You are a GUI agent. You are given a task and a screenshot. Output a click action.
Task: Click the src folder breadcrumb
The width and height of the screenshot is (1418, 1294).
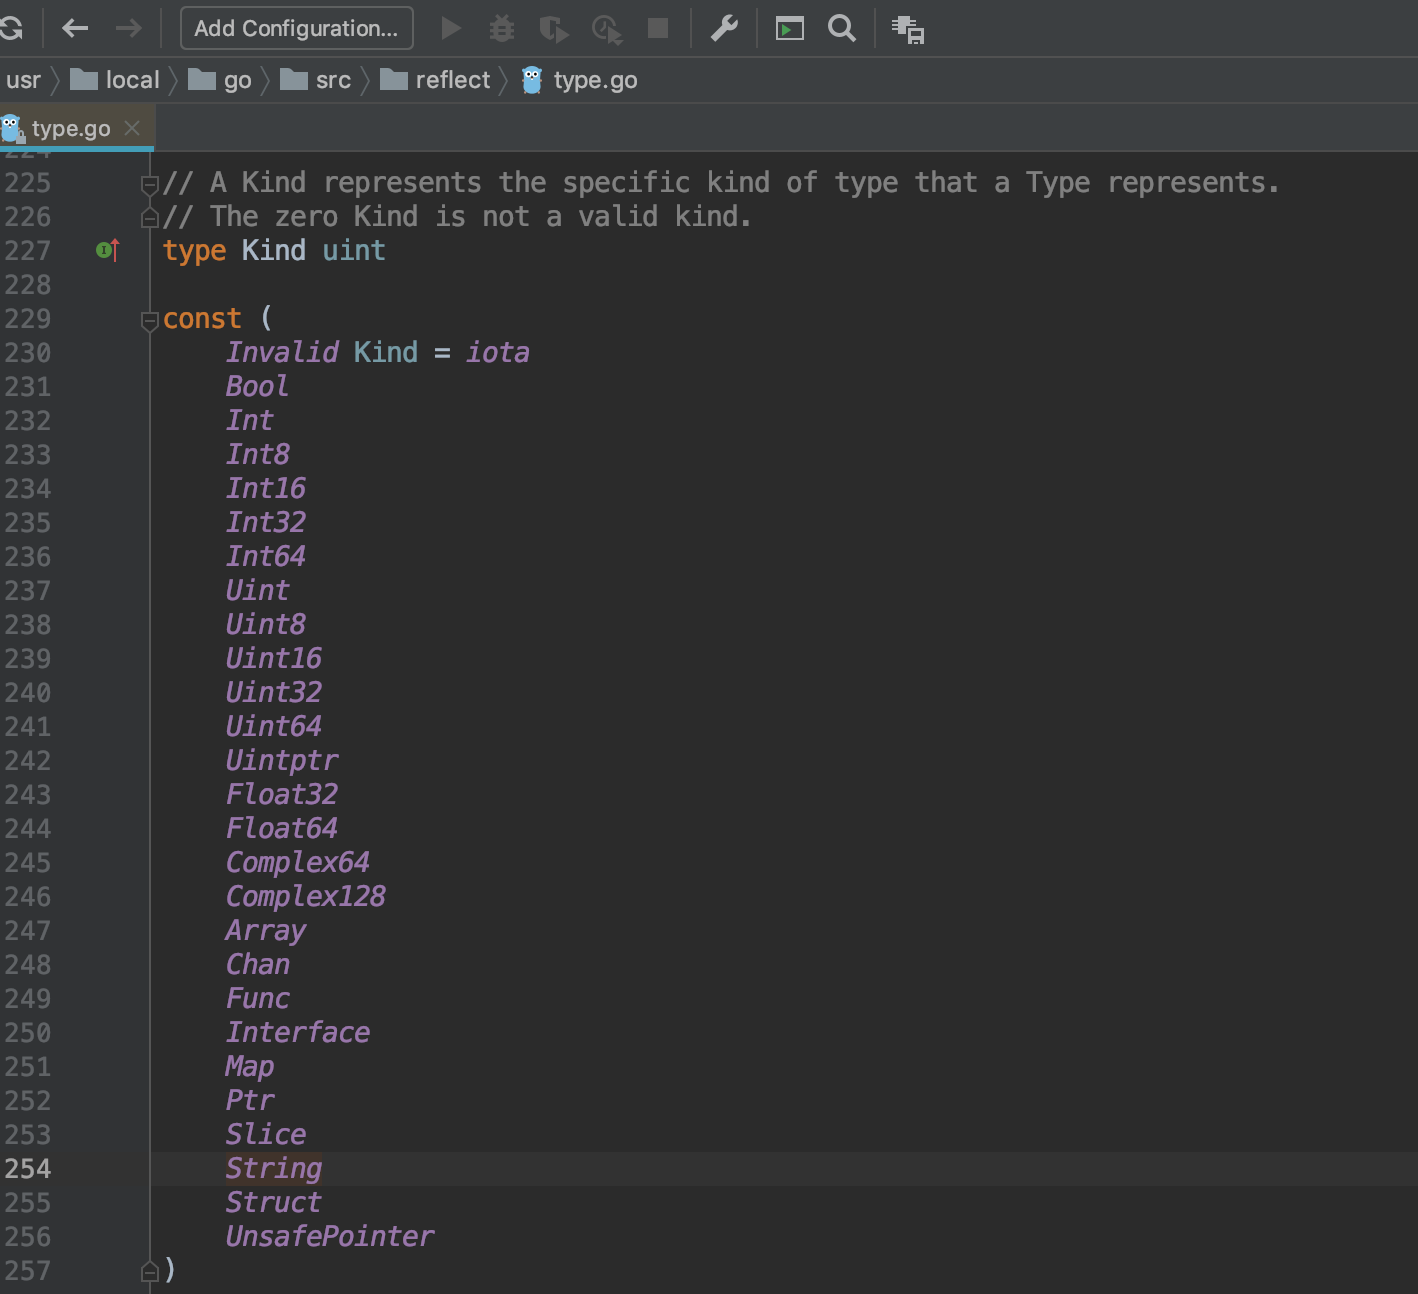(x=332, y=80)
